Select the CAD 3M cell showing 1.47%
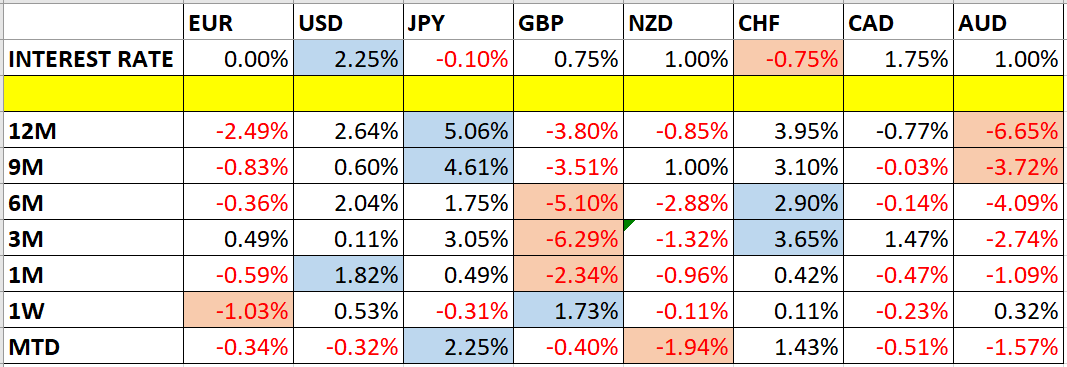 pos(898,238)
